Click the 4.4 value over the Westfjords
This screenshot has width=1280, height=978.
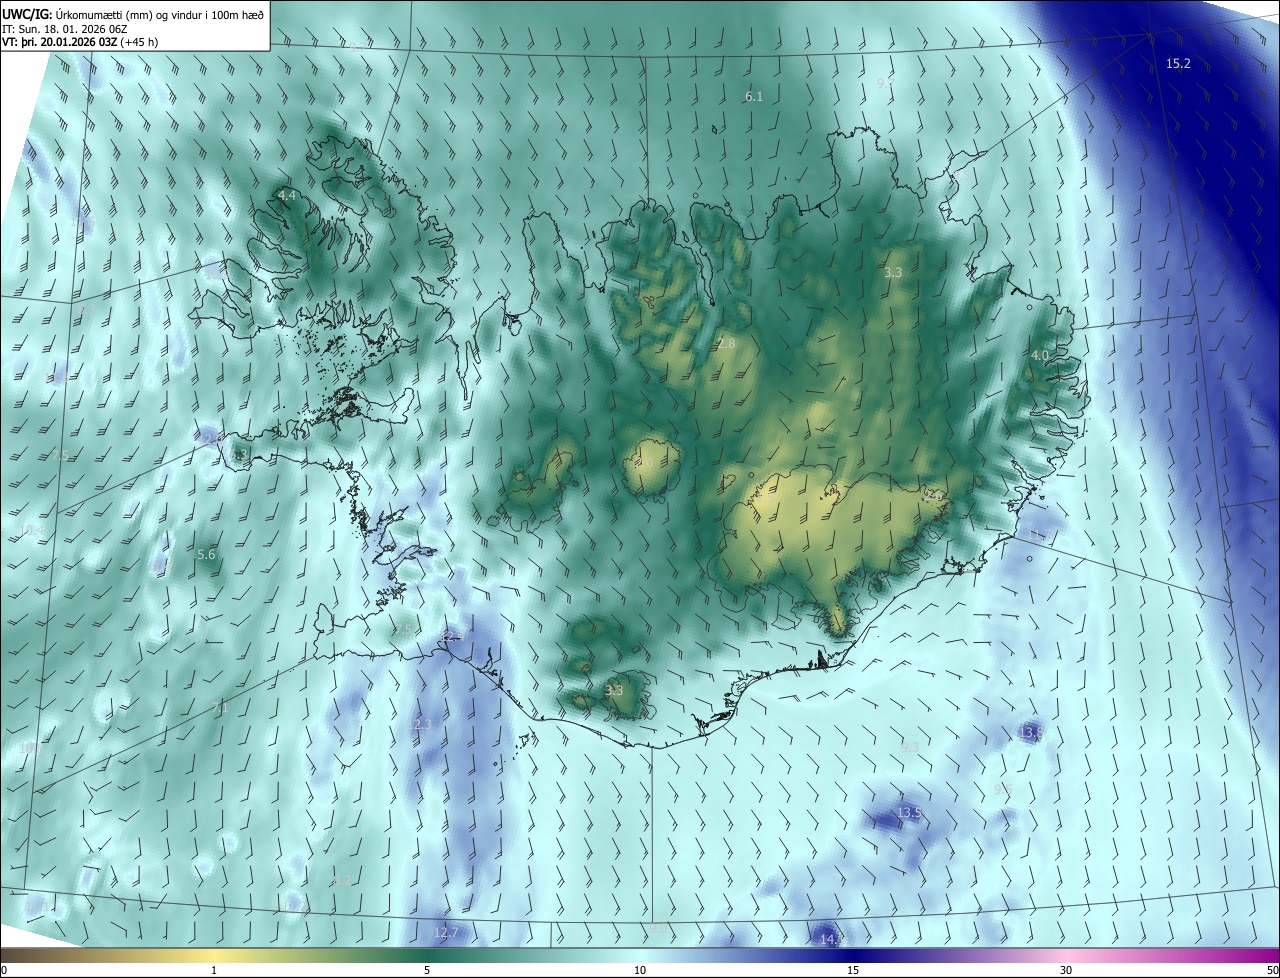(x=287, y=195)
